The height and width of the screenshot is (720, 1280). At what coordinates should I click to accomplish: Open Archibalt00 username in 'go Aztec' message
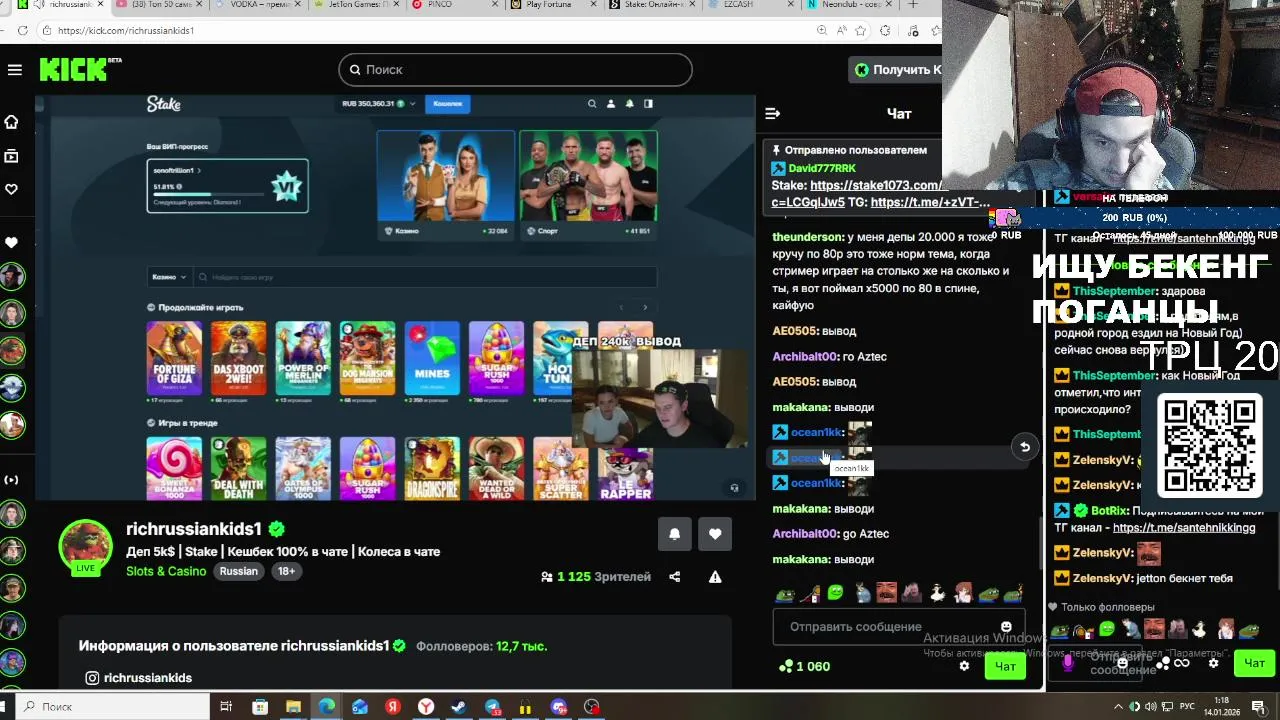point(805,534)
